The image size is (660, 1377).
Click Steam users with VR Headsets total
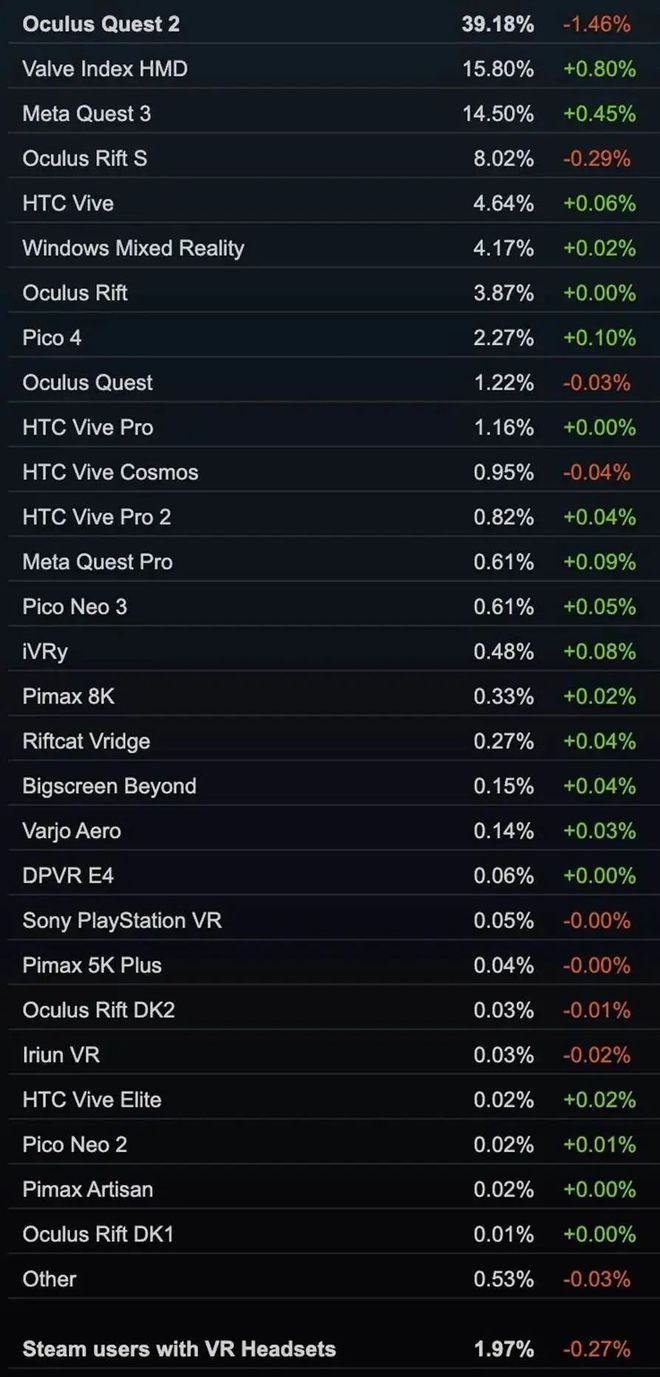(x=330, y=1349)
